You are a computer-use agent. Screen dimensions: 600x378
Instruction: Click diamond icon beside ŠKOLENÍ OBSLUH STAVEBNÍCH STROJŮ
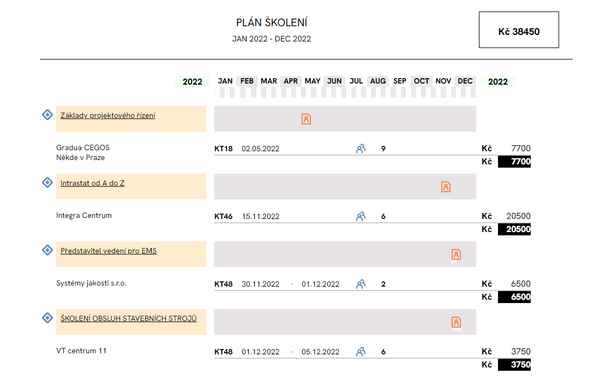47,318
